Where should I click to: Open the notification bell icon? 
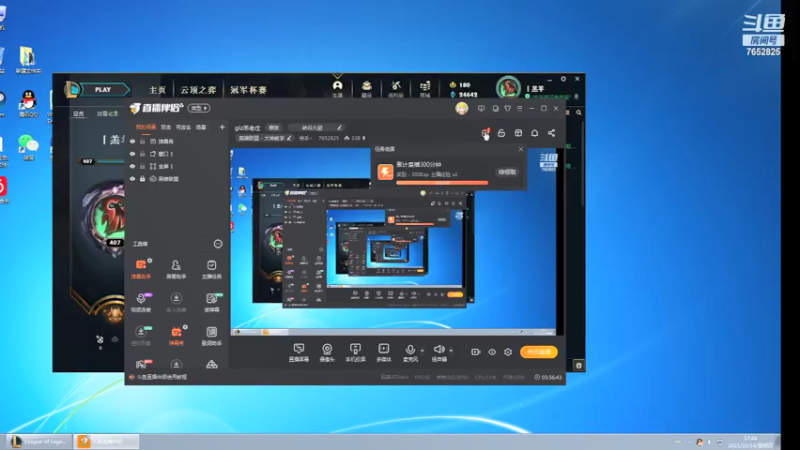[535, 133]
